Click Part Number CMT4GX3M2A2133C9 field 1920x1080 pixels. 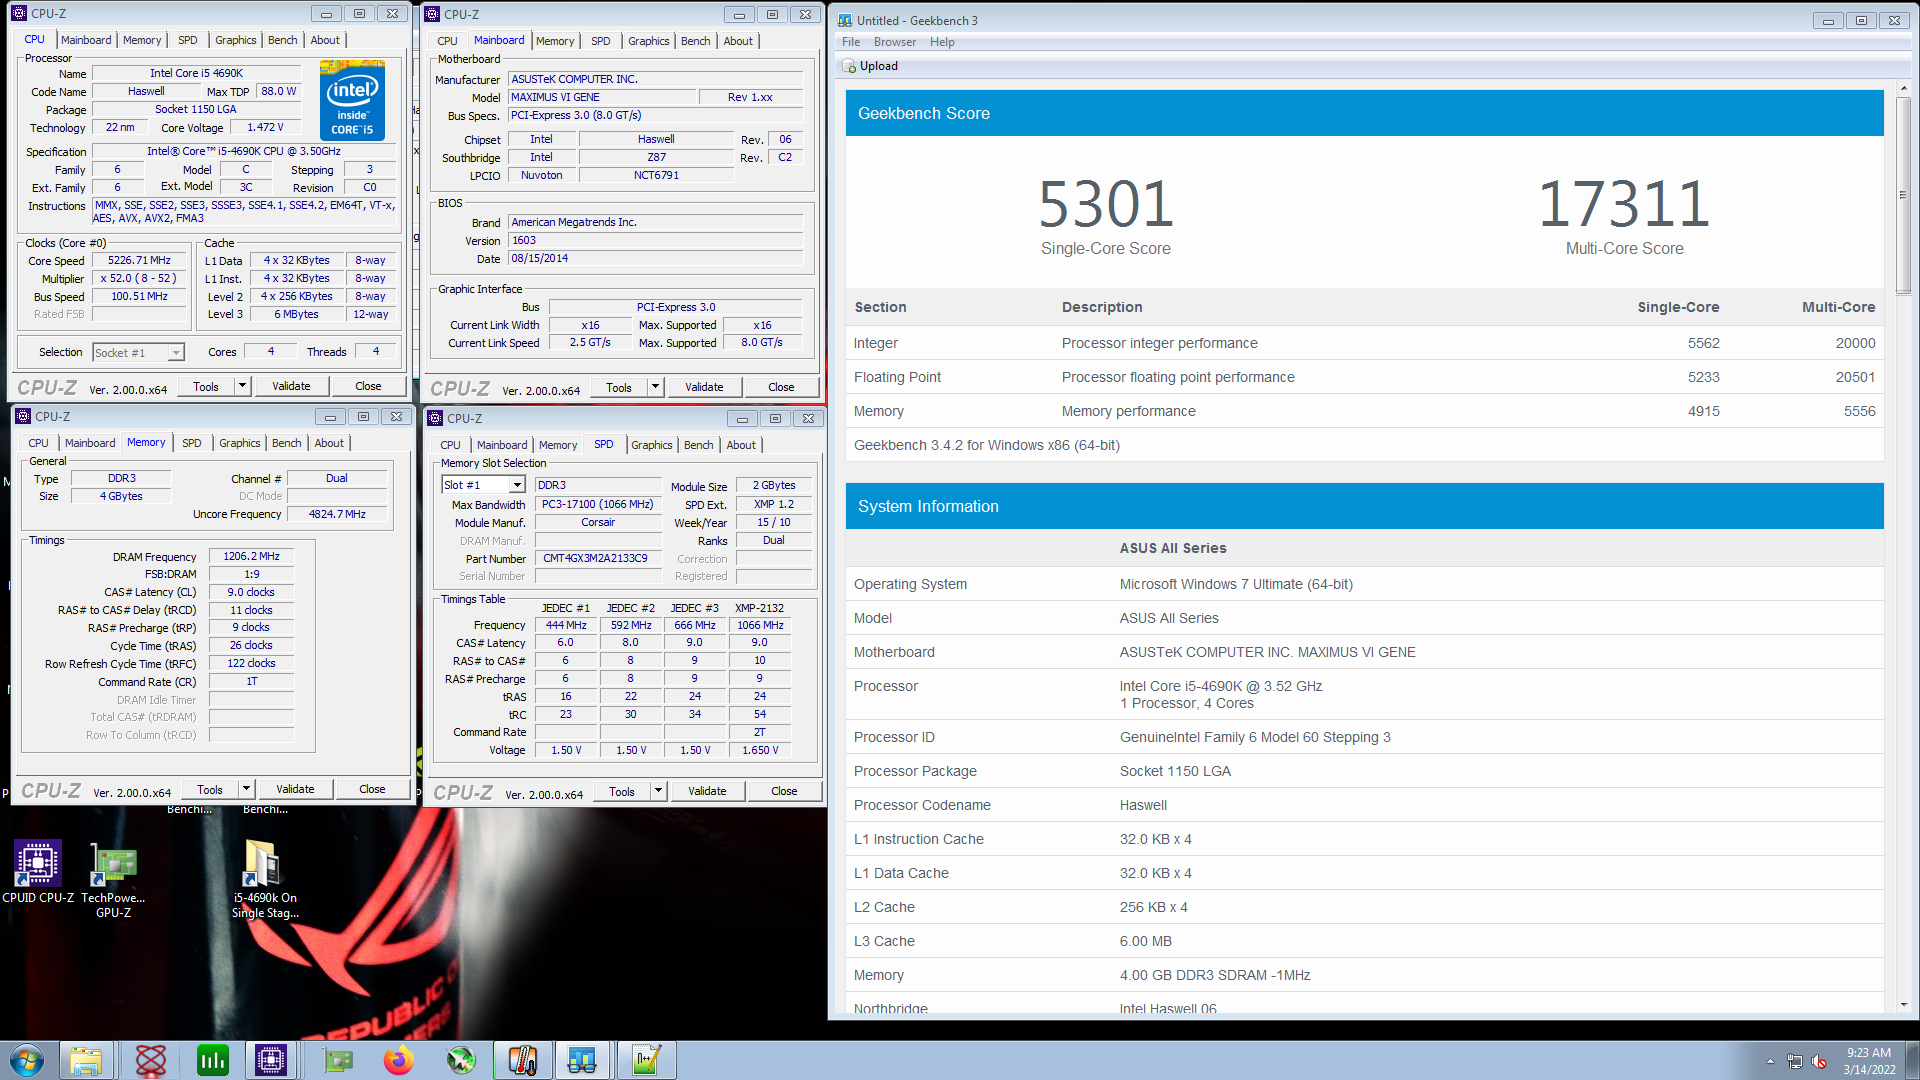pos(598,558)
